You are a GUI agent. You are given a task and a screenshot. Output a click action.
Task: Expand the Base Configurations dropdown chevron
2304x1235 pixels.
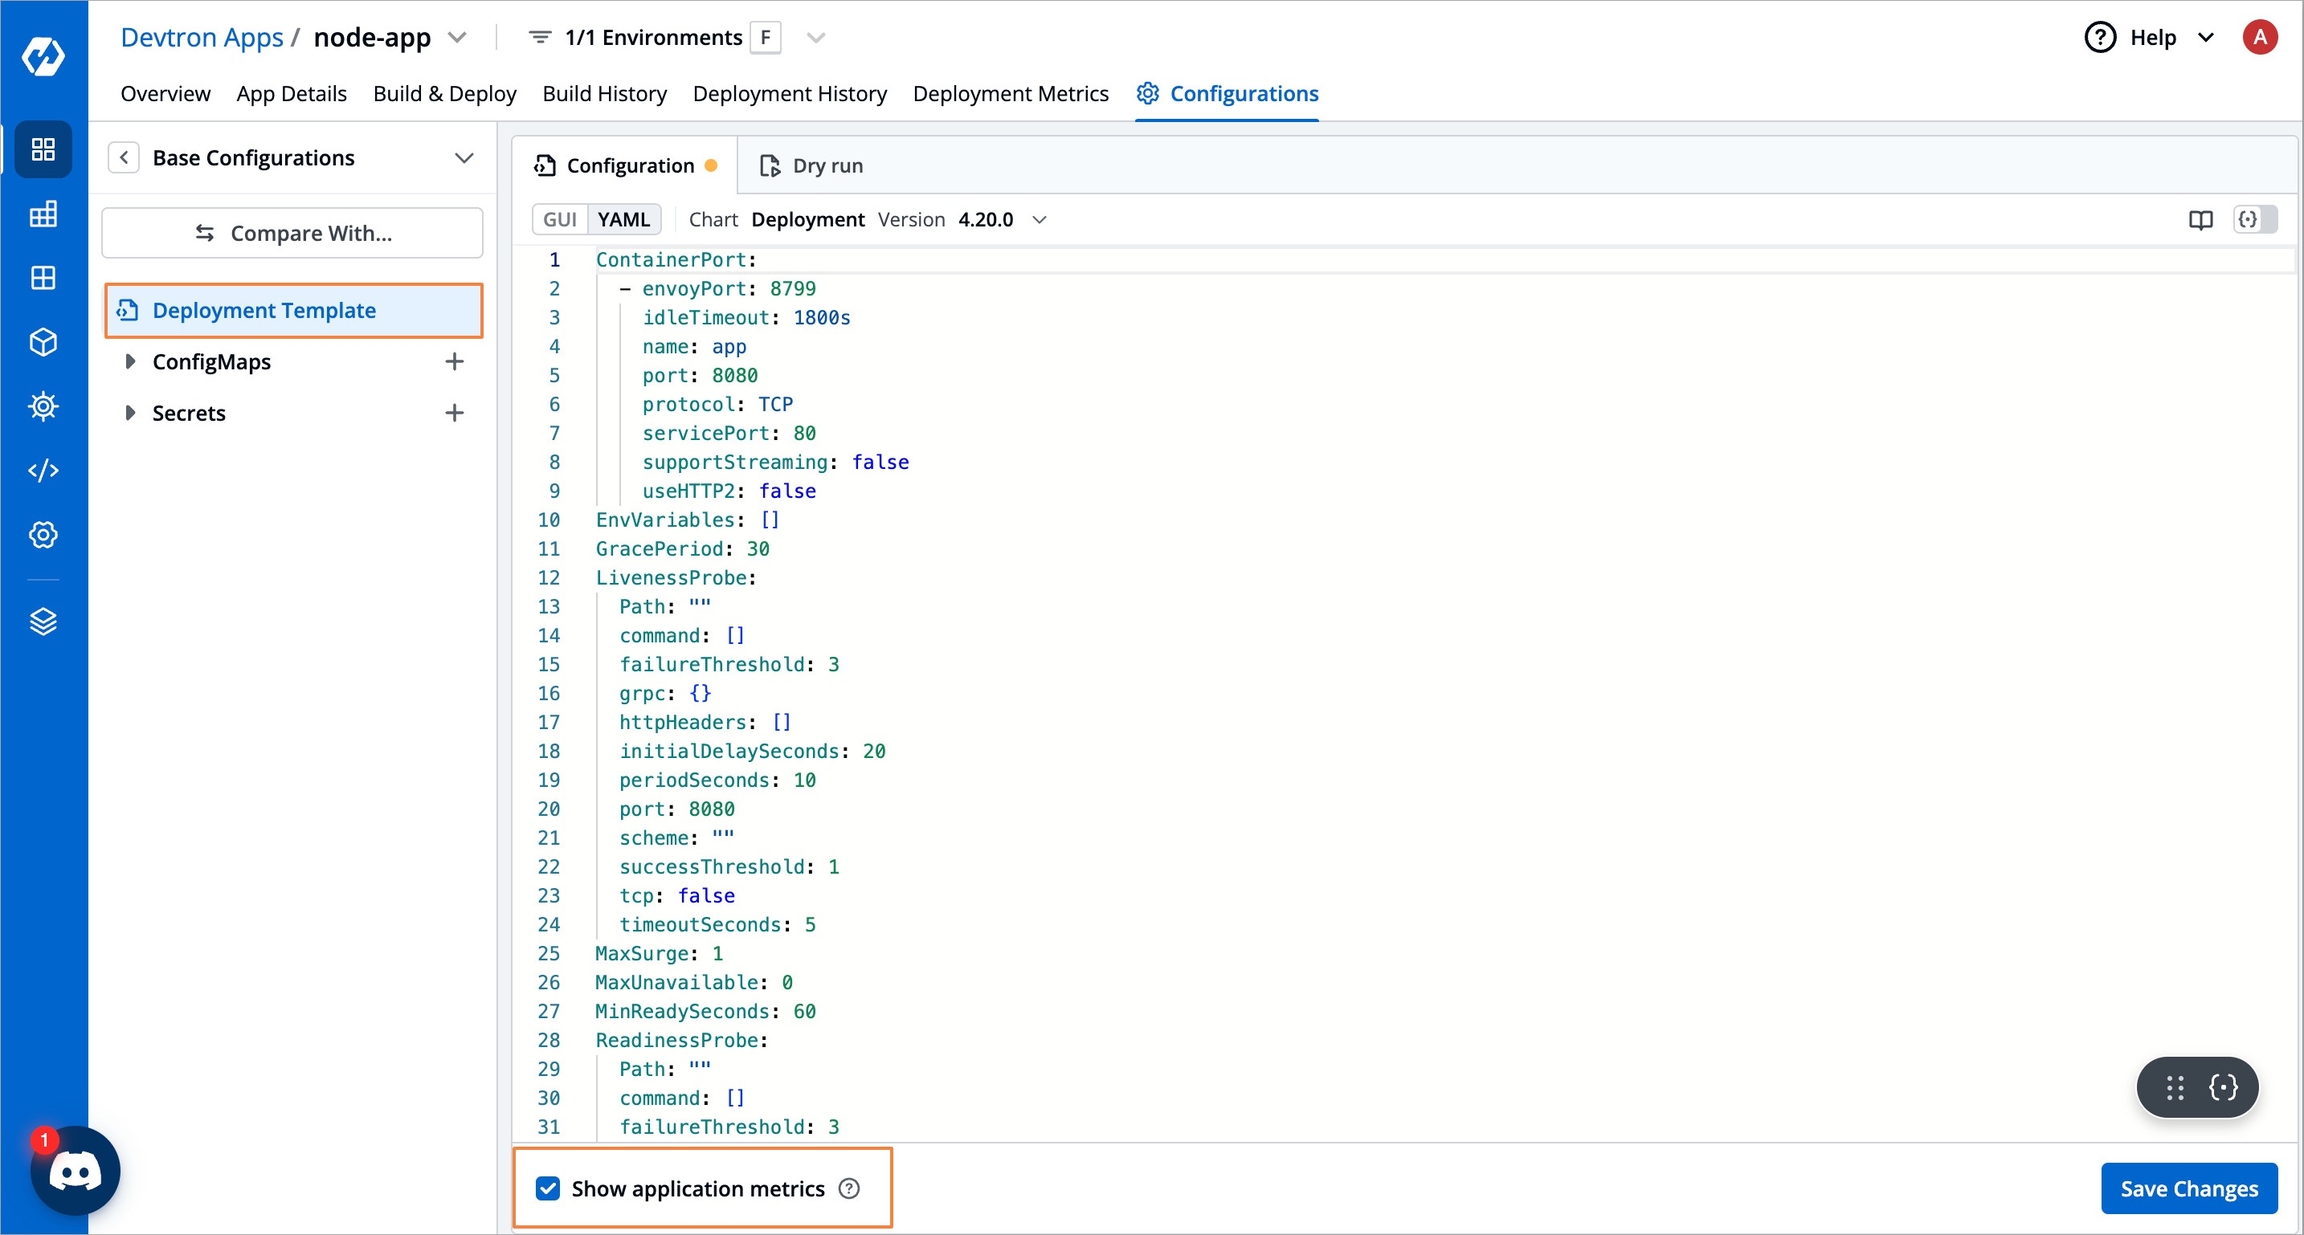pyautogui.click(x=464, y=158)
